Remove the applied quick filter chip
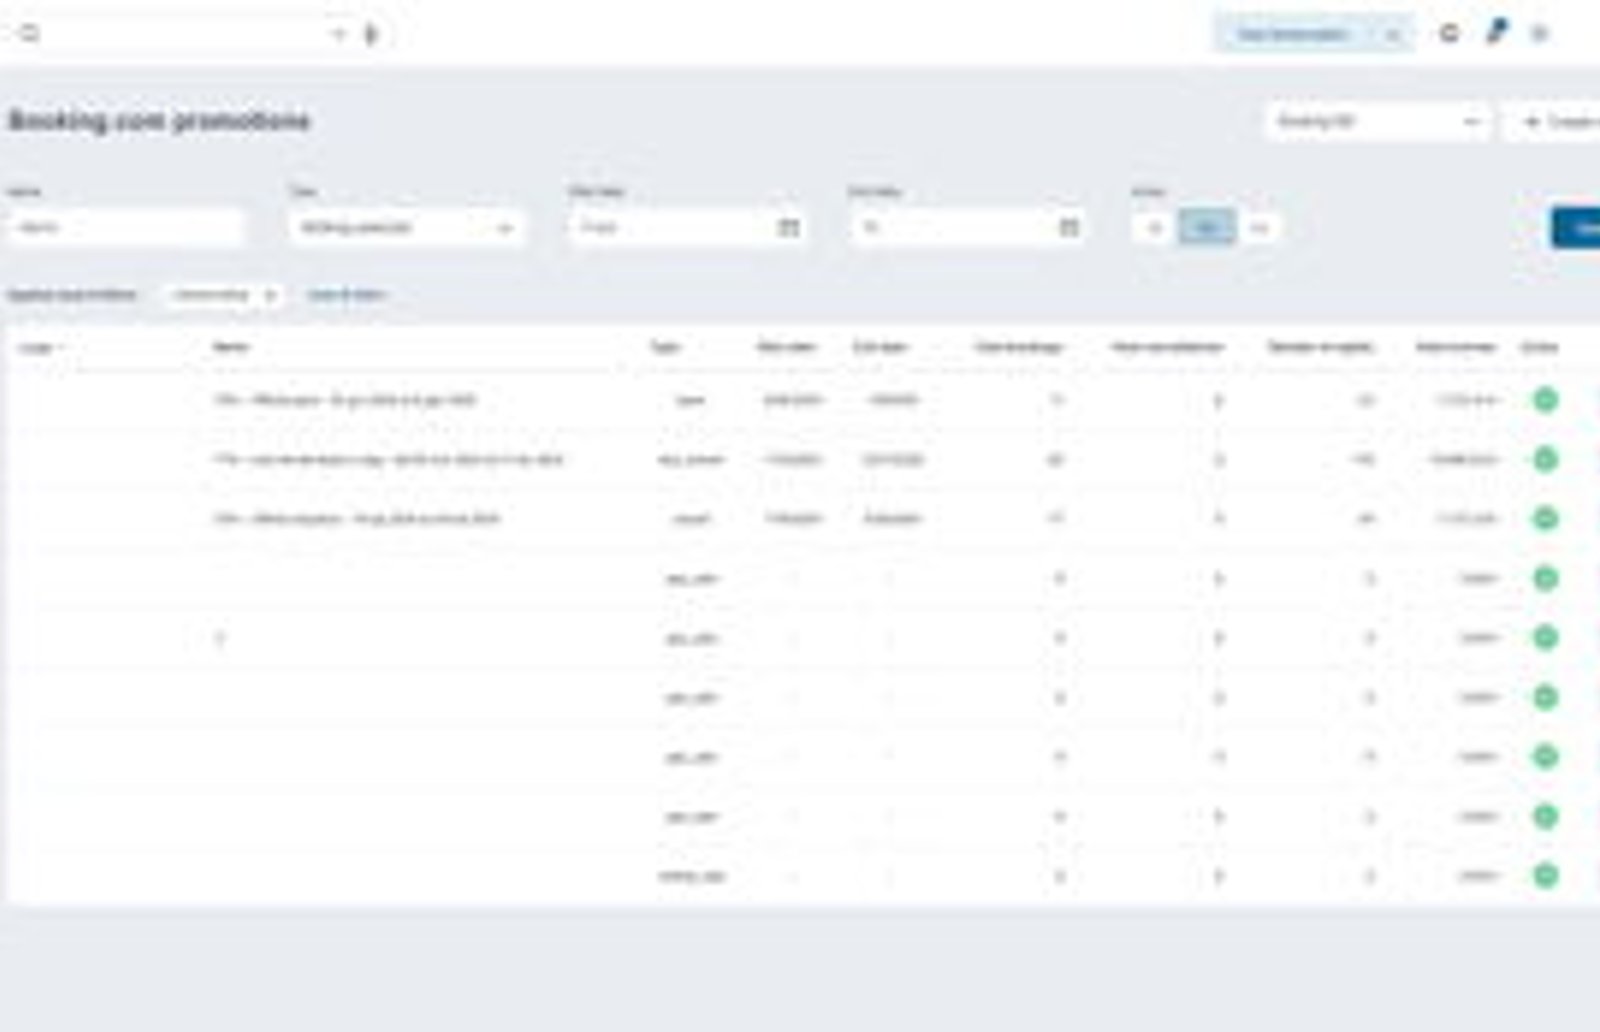 [270, 295]
